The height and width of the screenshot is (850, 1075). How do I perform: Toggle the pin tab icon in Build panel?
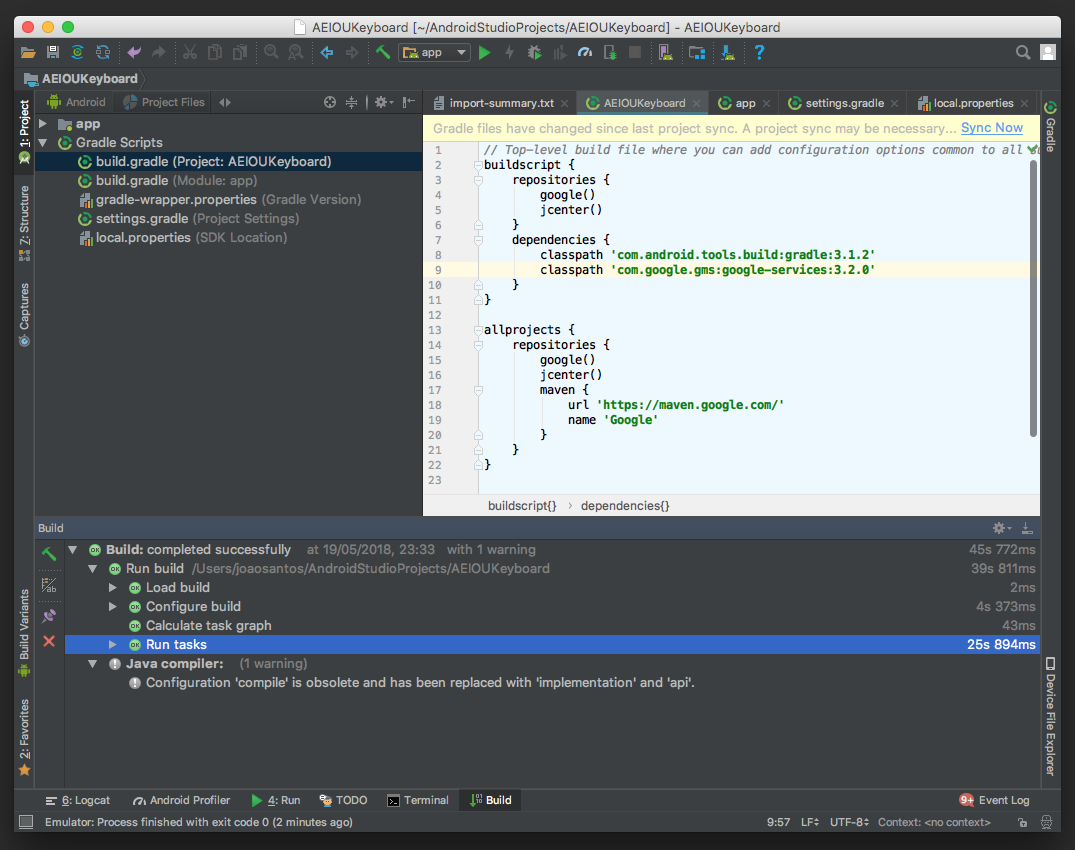(49, 615)
